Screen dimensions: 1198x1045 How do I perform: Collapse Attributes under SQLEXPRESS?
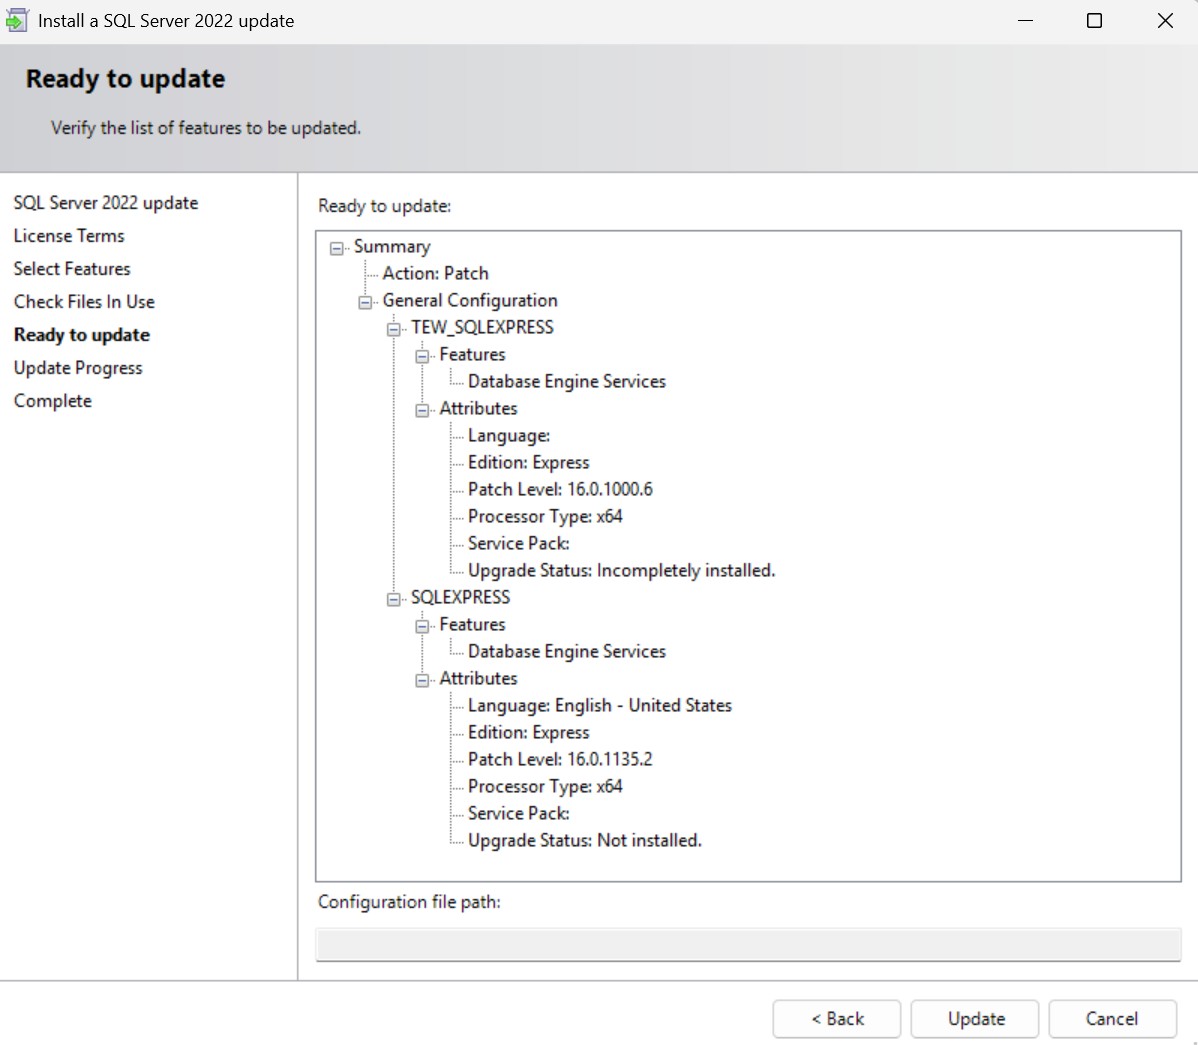coord(422,680)
